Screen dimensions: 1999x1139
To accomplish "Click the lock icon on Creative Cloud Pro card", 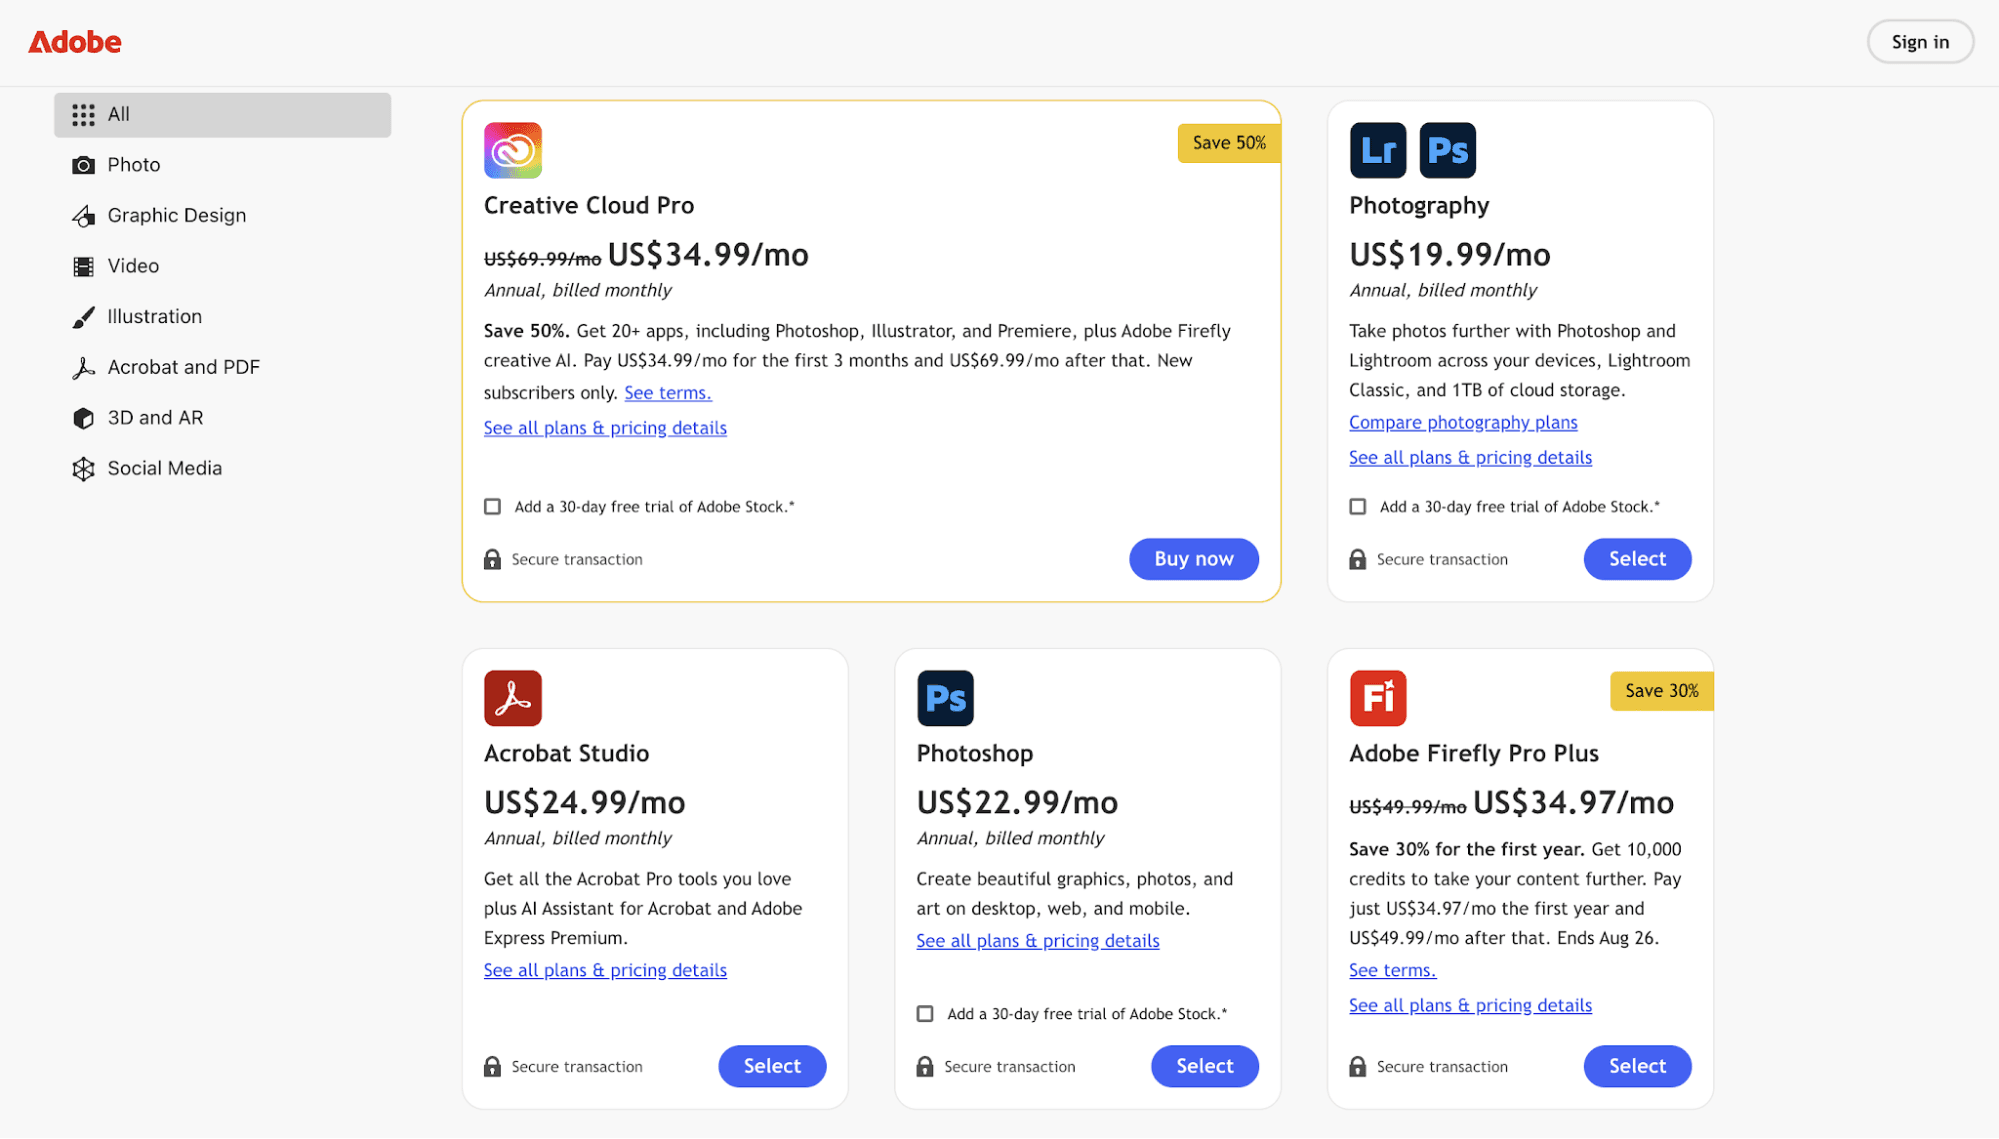I will coord(492,560).
